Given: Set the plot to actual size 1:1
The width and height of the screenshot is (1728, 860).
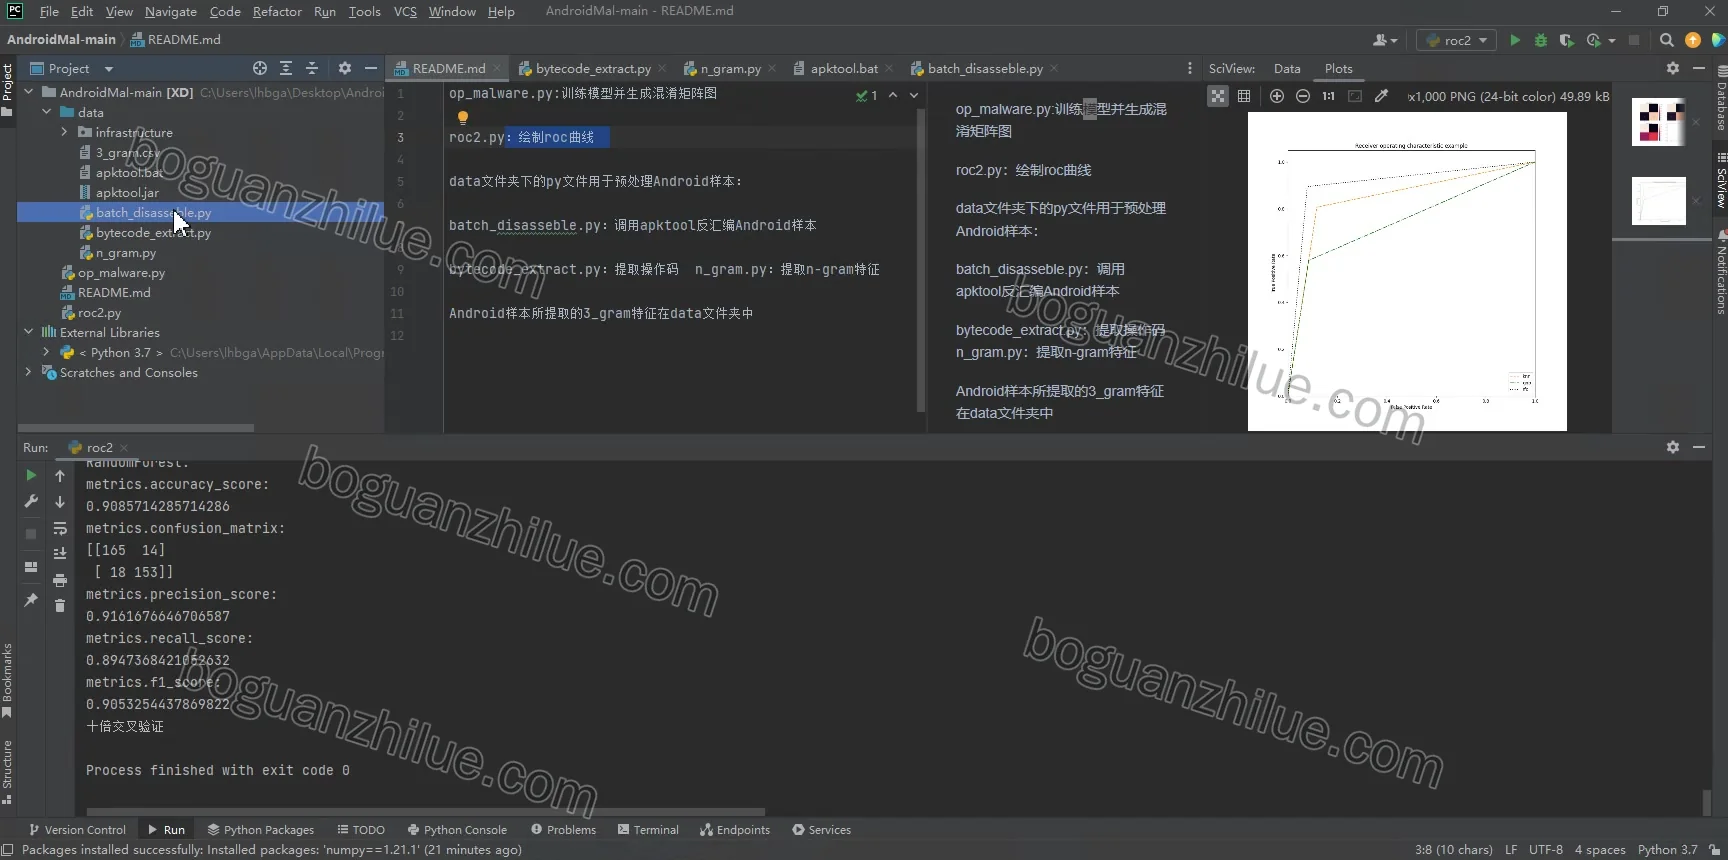Looking at the screenshot, I should click(1328, 96).
